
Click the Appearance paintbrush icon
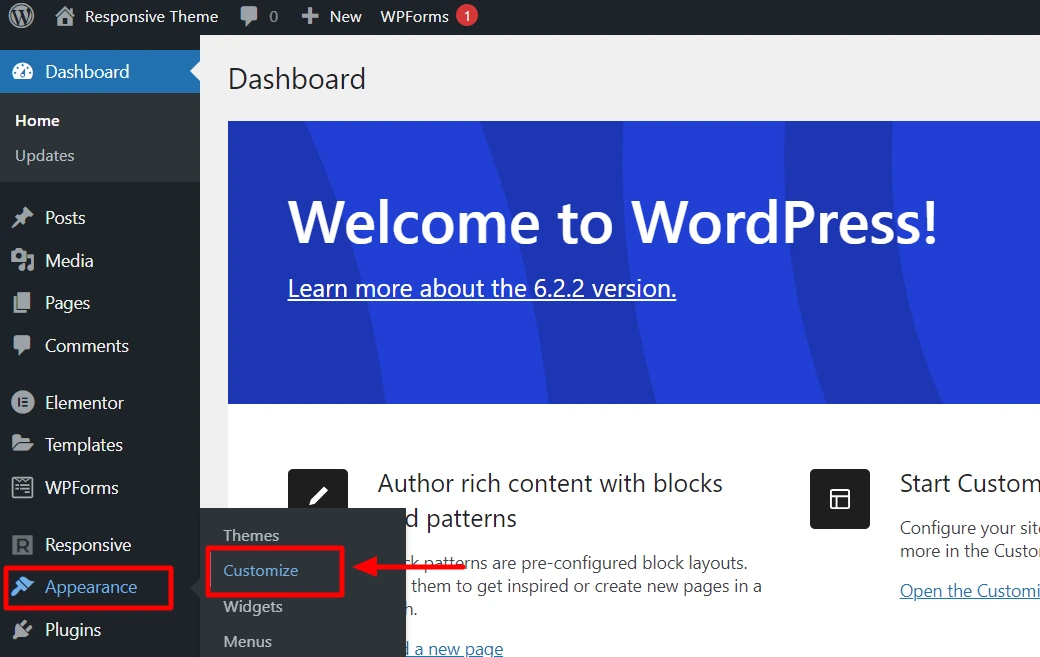point(23,586)
